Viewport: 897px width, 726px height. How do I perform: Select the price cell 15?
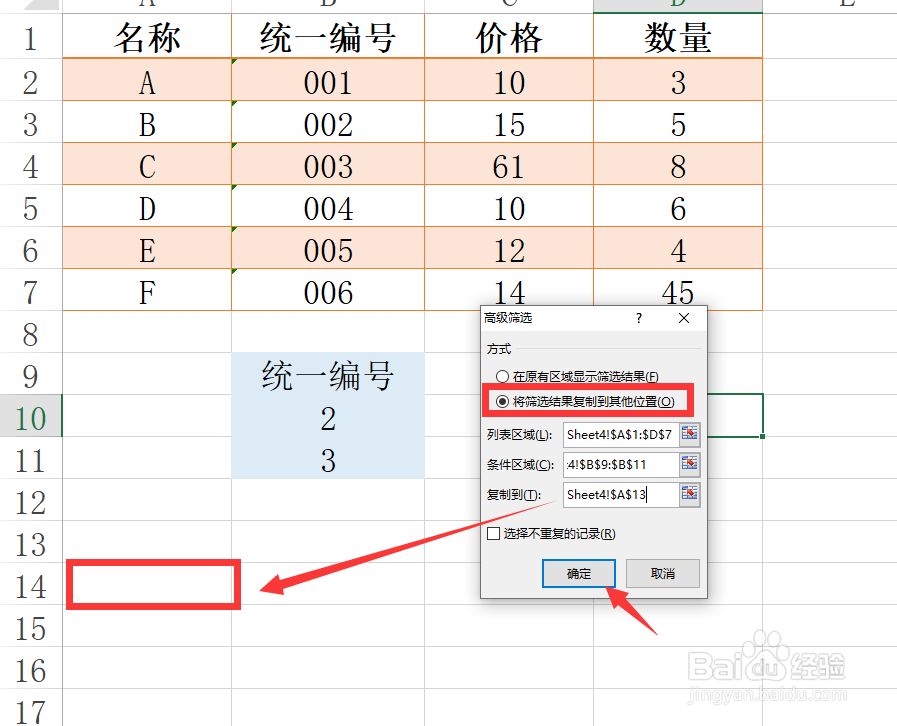pos(509,122)
